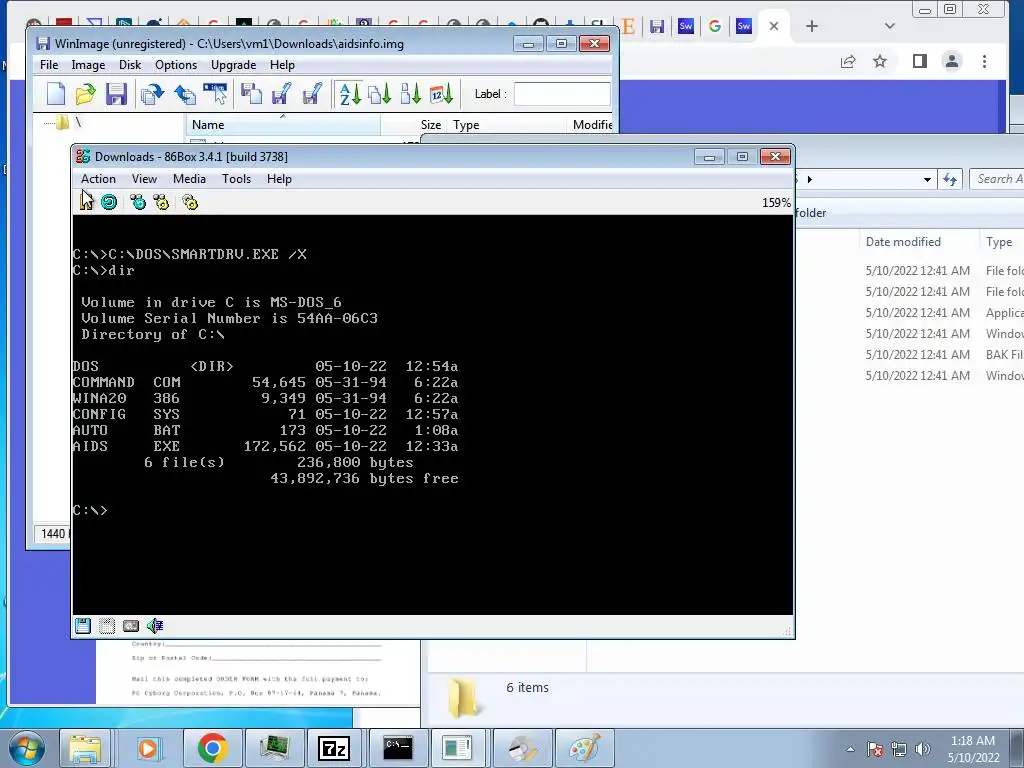This screenshot has width=1024, height=768.
Task: Open 7-Zip from the taskbar
Action: click(334, 748)
